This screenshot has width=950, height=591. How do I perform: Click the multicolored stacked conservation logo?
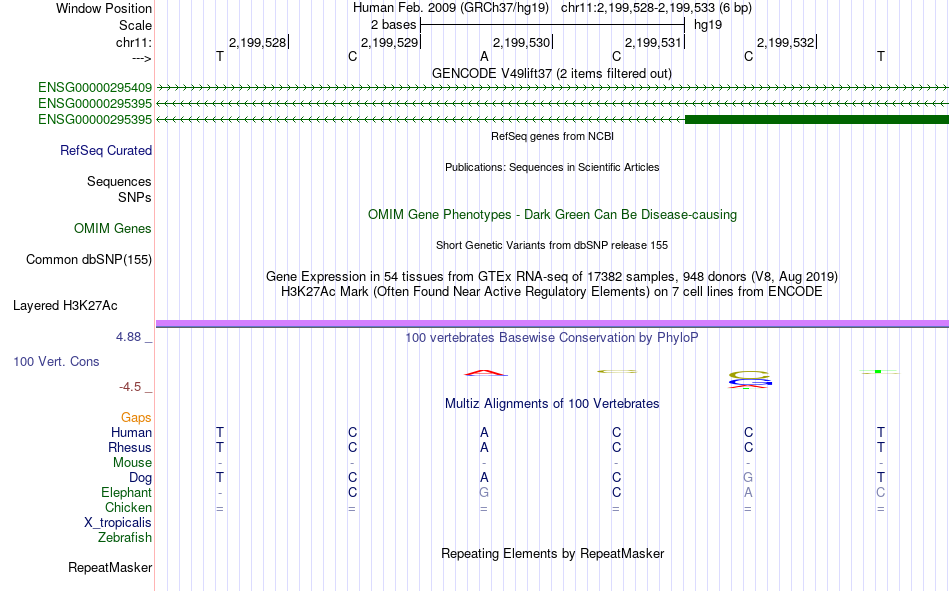click(749, 380)
